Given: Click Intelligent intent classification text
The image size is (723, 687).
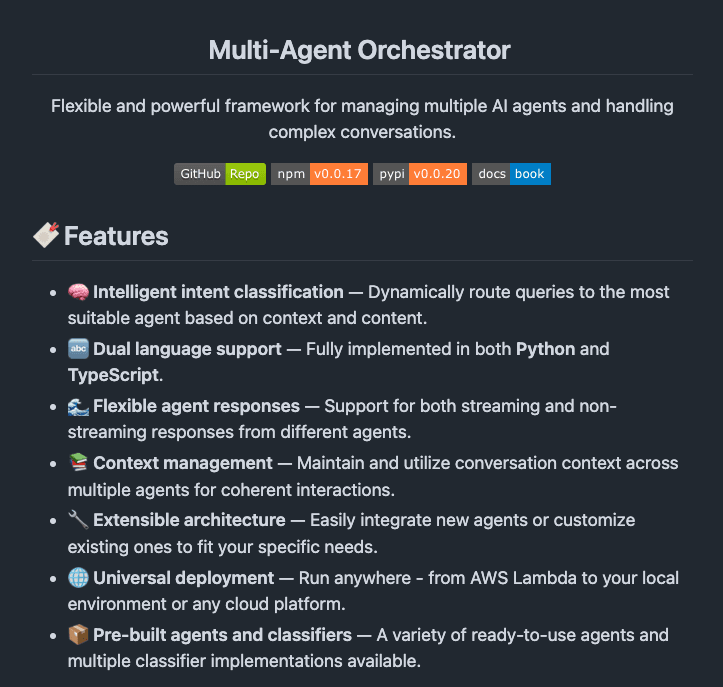Looking at the screenshot, I should pos(218,292).
